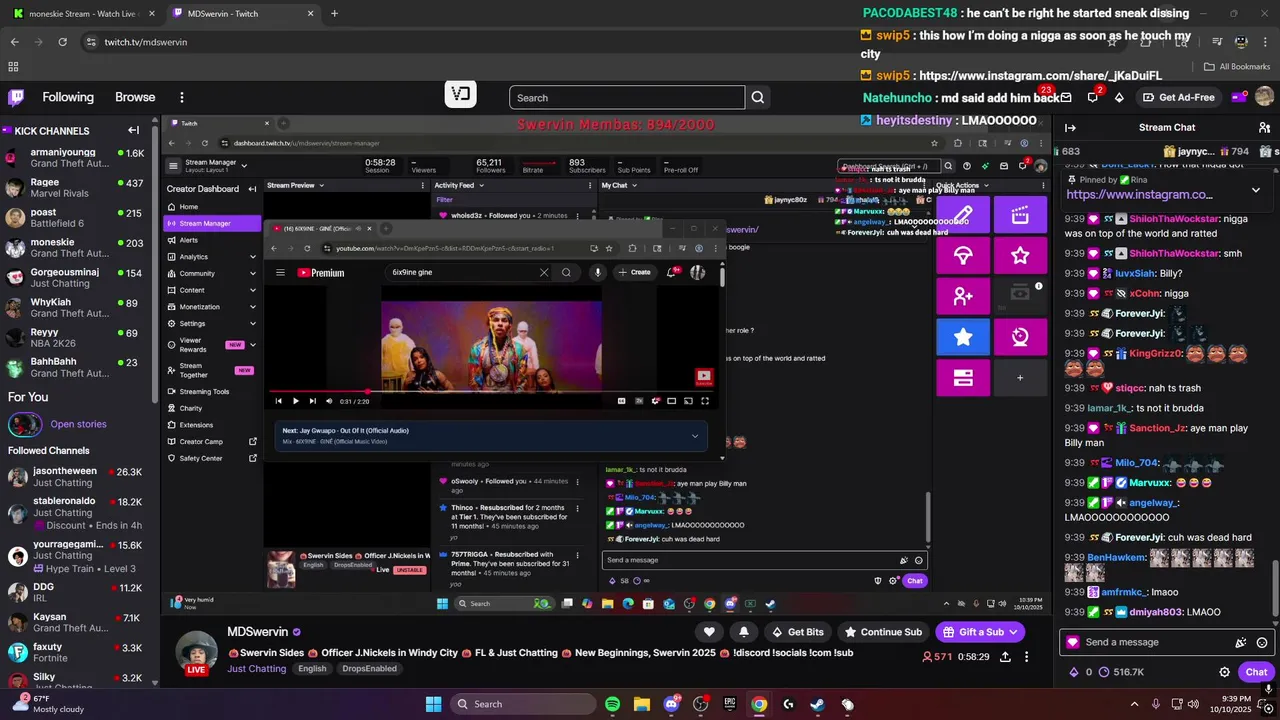Open the Prime loot crown icon
This screenshot has width=1280, height=720.
tap(1239, 97)
